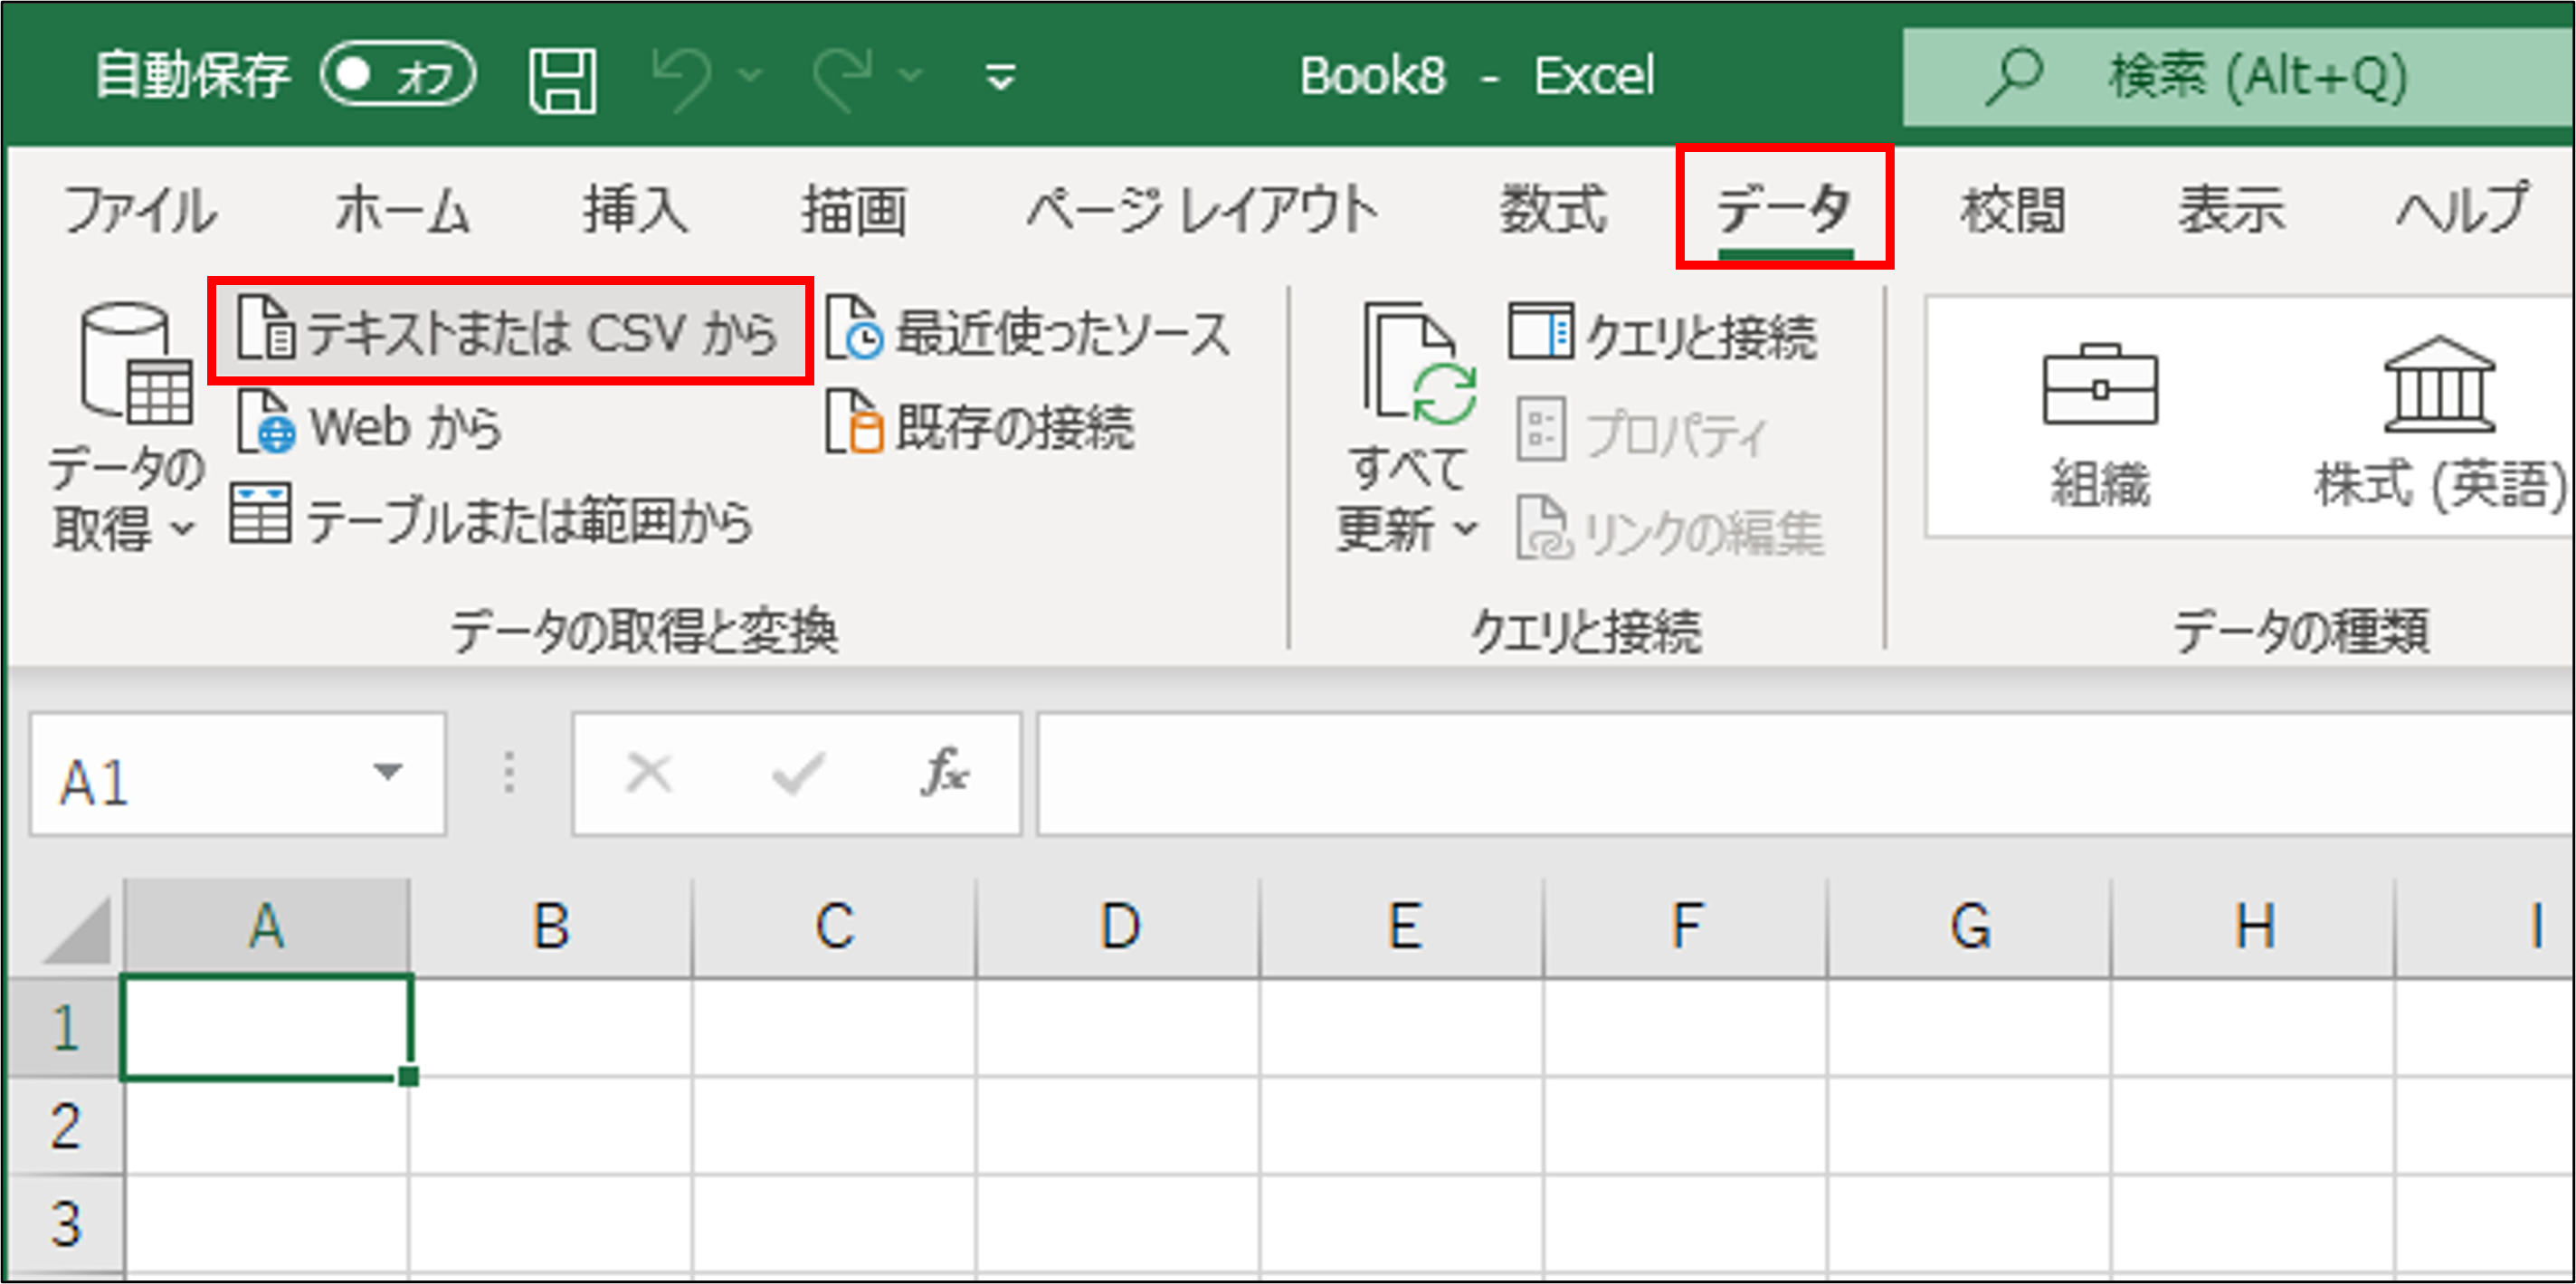Open the Formulas (数式) tab
Viewport: 2576px width, 1284px height.
tap(1552, 210)
